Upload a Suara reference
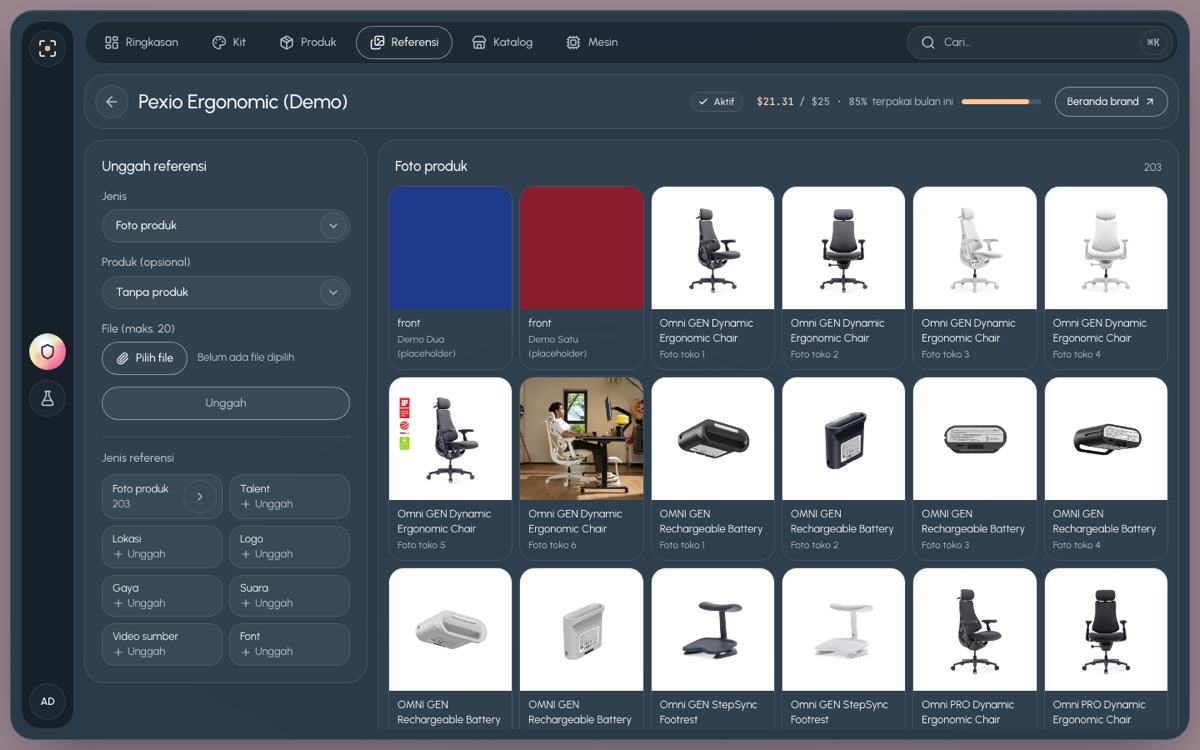The height and width of the screenshot is (750, 1200). tap(289, 595)
